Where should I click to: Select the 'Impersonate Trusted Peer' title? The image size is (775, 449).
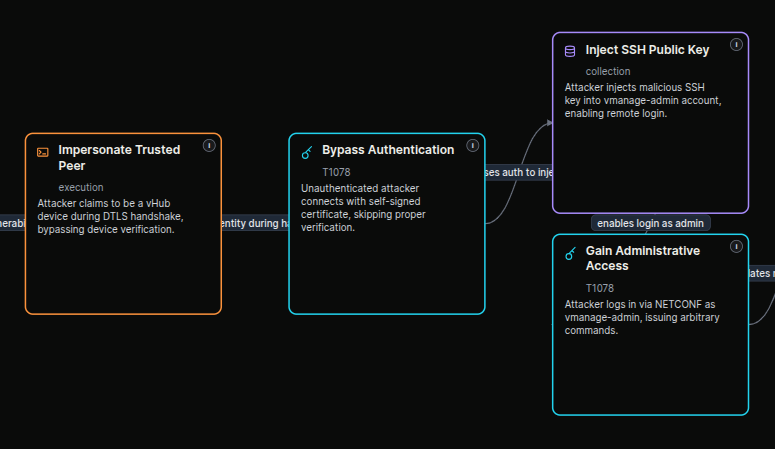tap(119, 158)
